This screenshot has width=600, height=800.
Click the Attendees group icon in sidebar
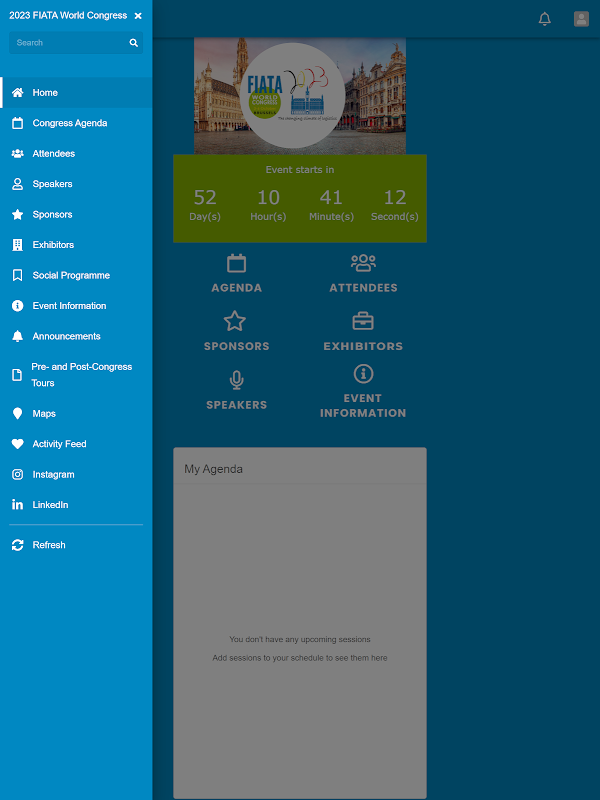click(x=17, y=154)
